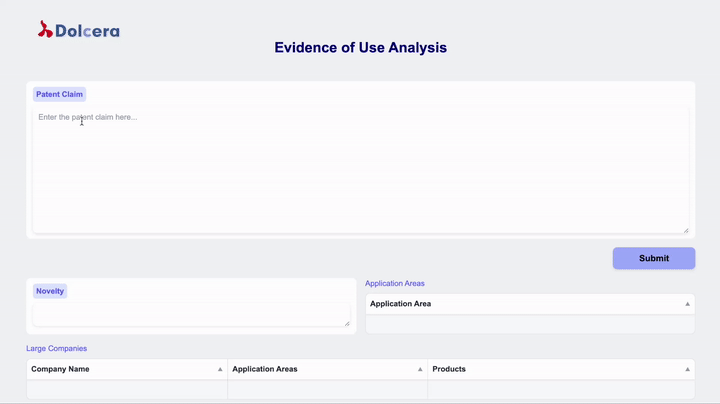Click the Novelty textarea resize handle
The width and height of the screenshot is (720, 404).
coord(347,322)
